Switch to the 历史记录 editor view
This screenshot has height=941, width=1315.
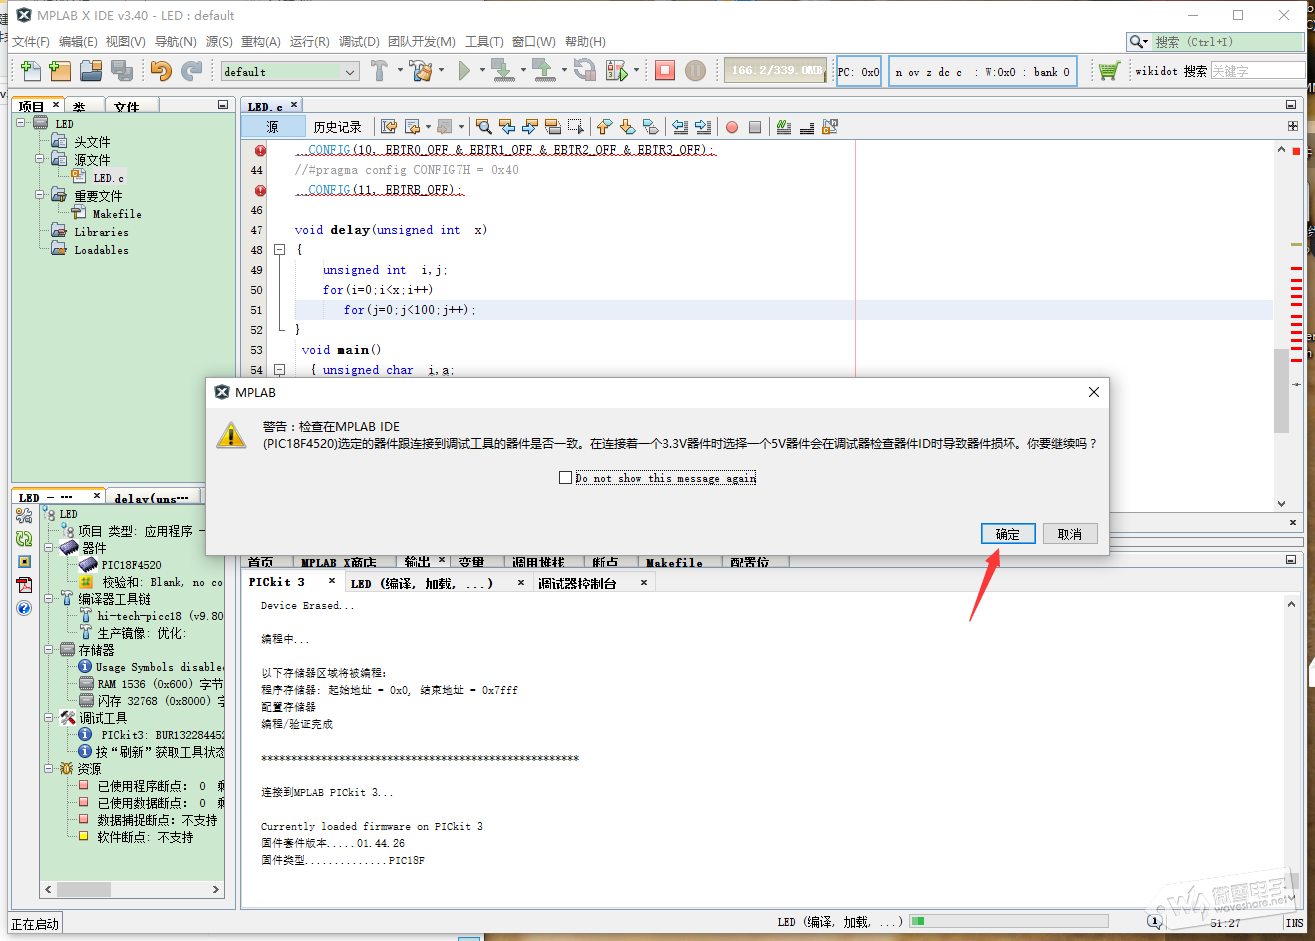point(337,127)
